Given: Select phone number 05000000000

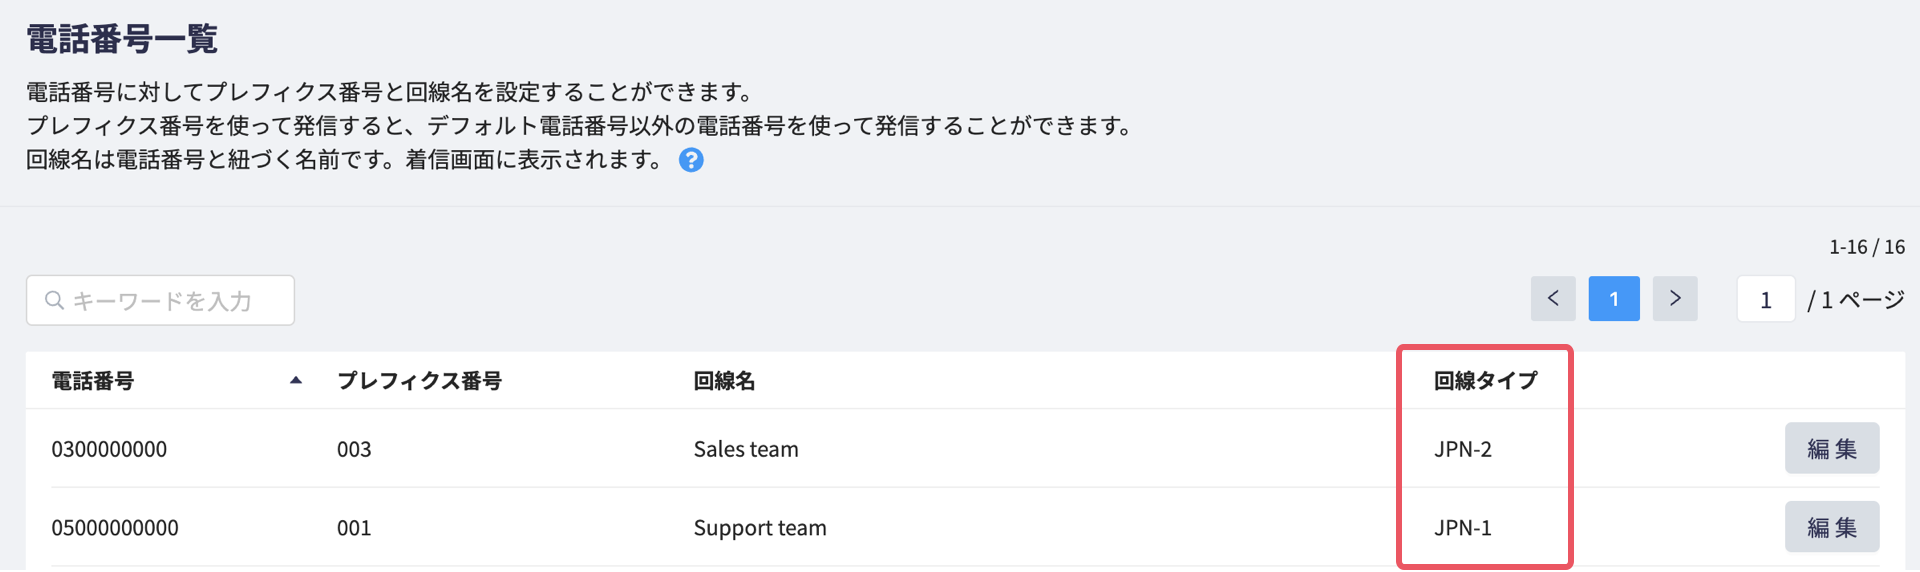Looking at the screenshot, I should [x=115, y=528].
